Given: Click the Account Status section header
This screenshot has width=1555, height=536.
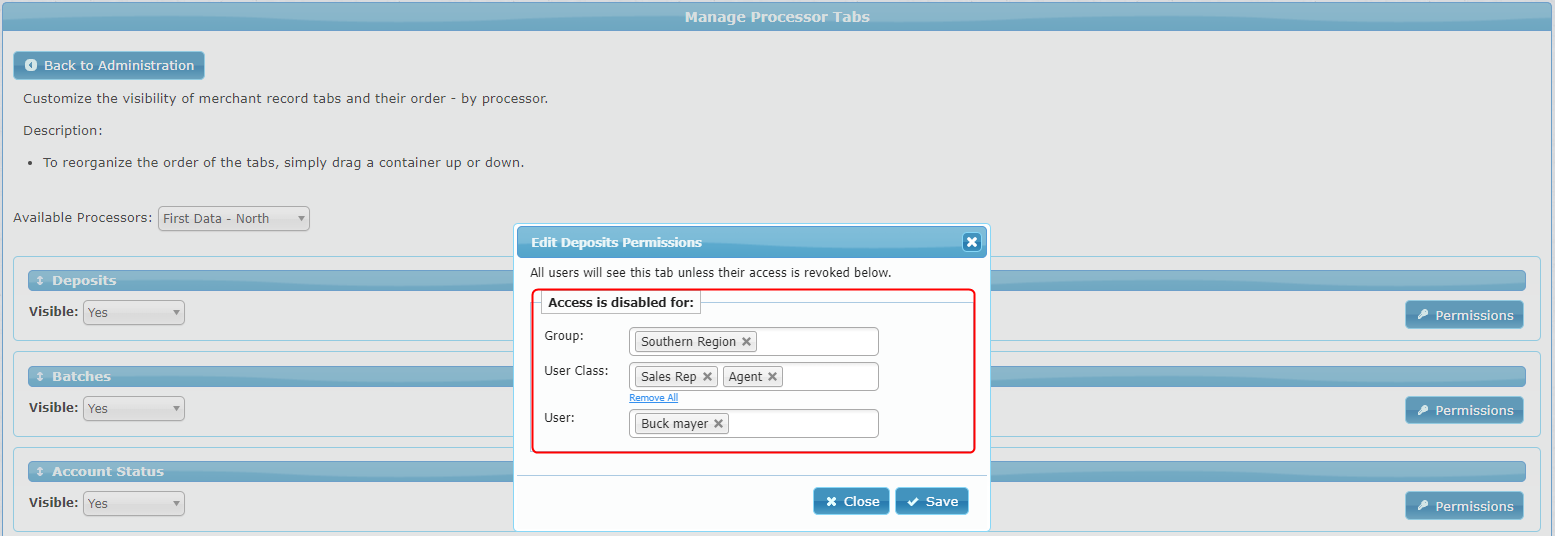Looking at the screenshot, I should coord(777,472).
